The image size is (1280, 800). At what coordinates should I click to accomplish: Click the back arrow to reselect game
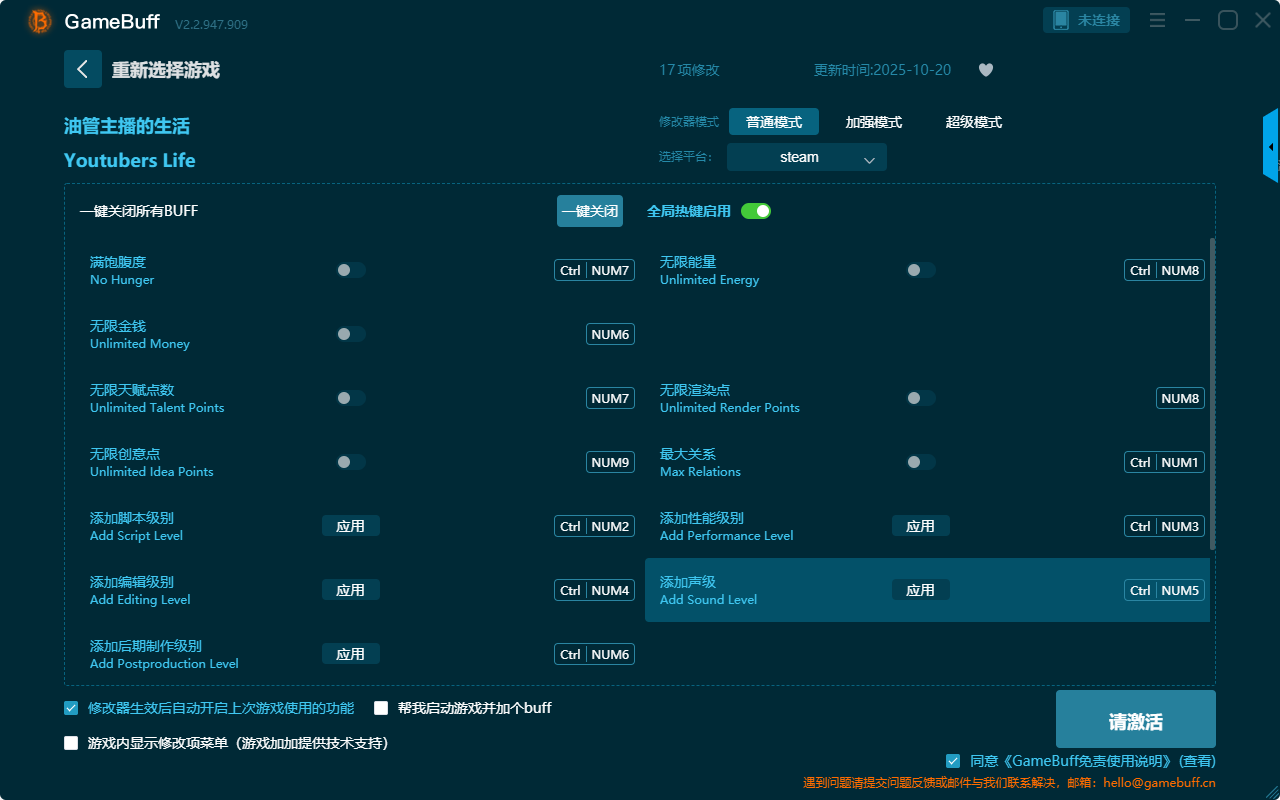click(83, 69)
